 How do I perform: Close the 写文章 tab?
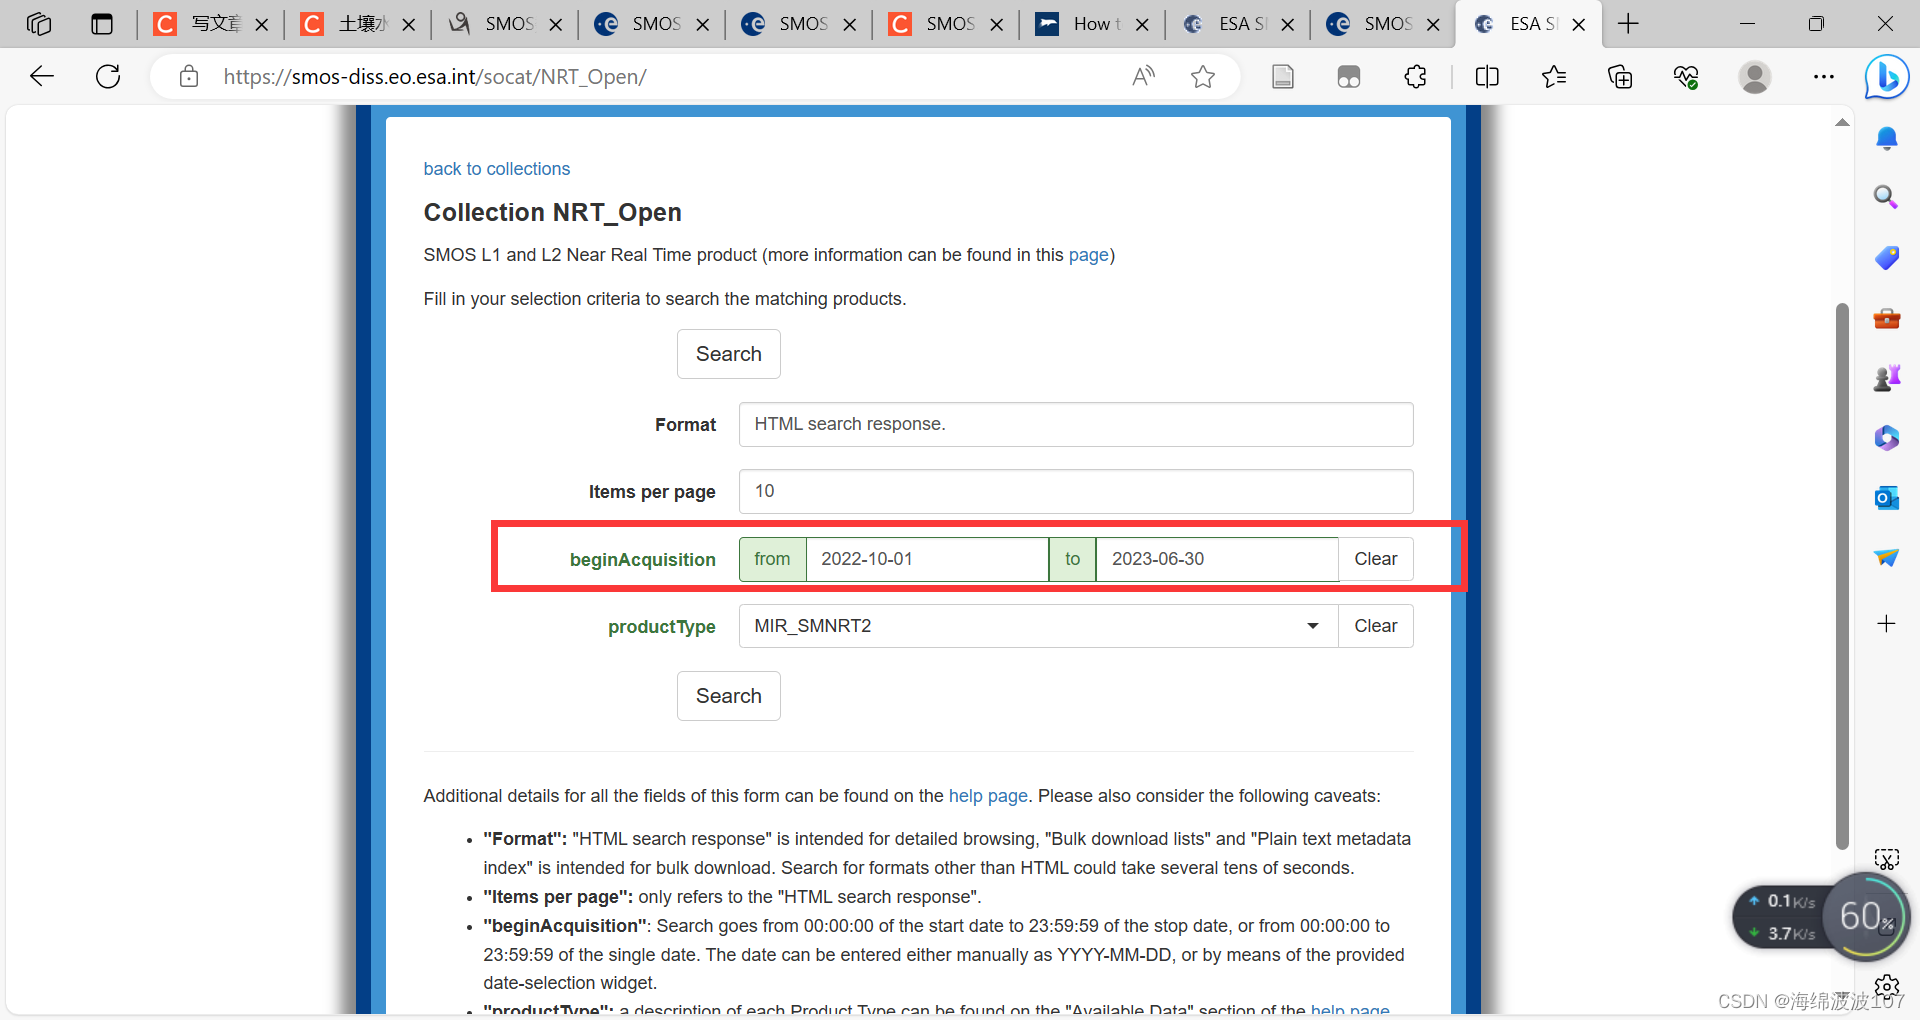pos(262,24)
